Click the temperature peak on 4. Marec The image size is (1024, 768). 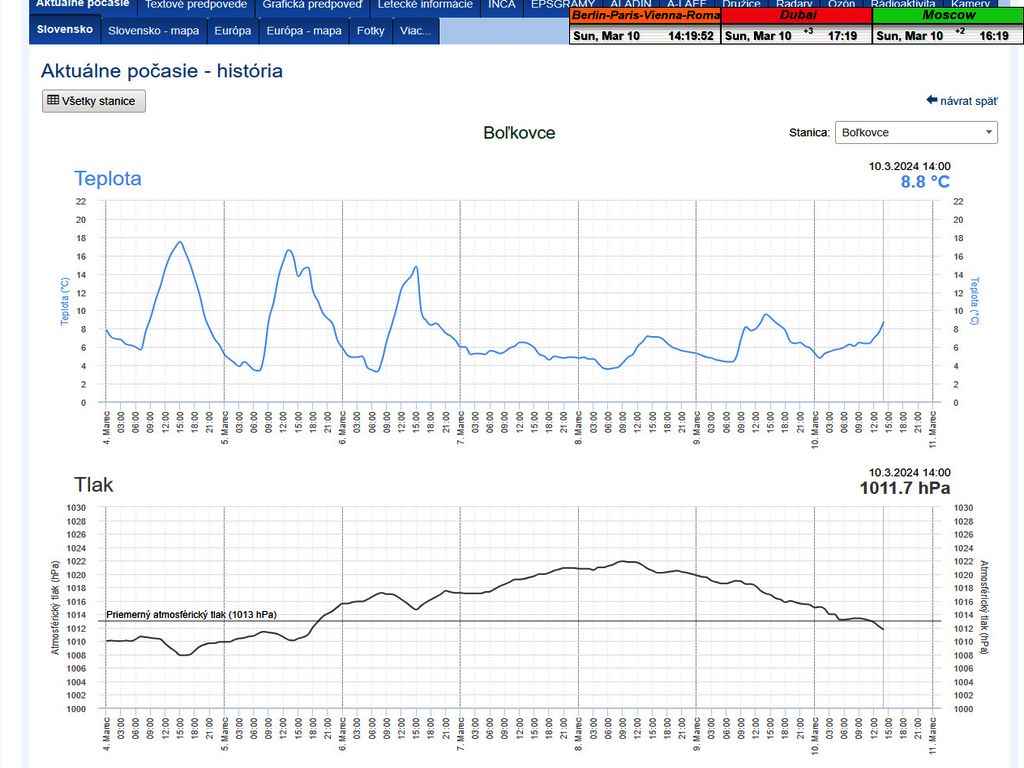[x=180, y=241]
